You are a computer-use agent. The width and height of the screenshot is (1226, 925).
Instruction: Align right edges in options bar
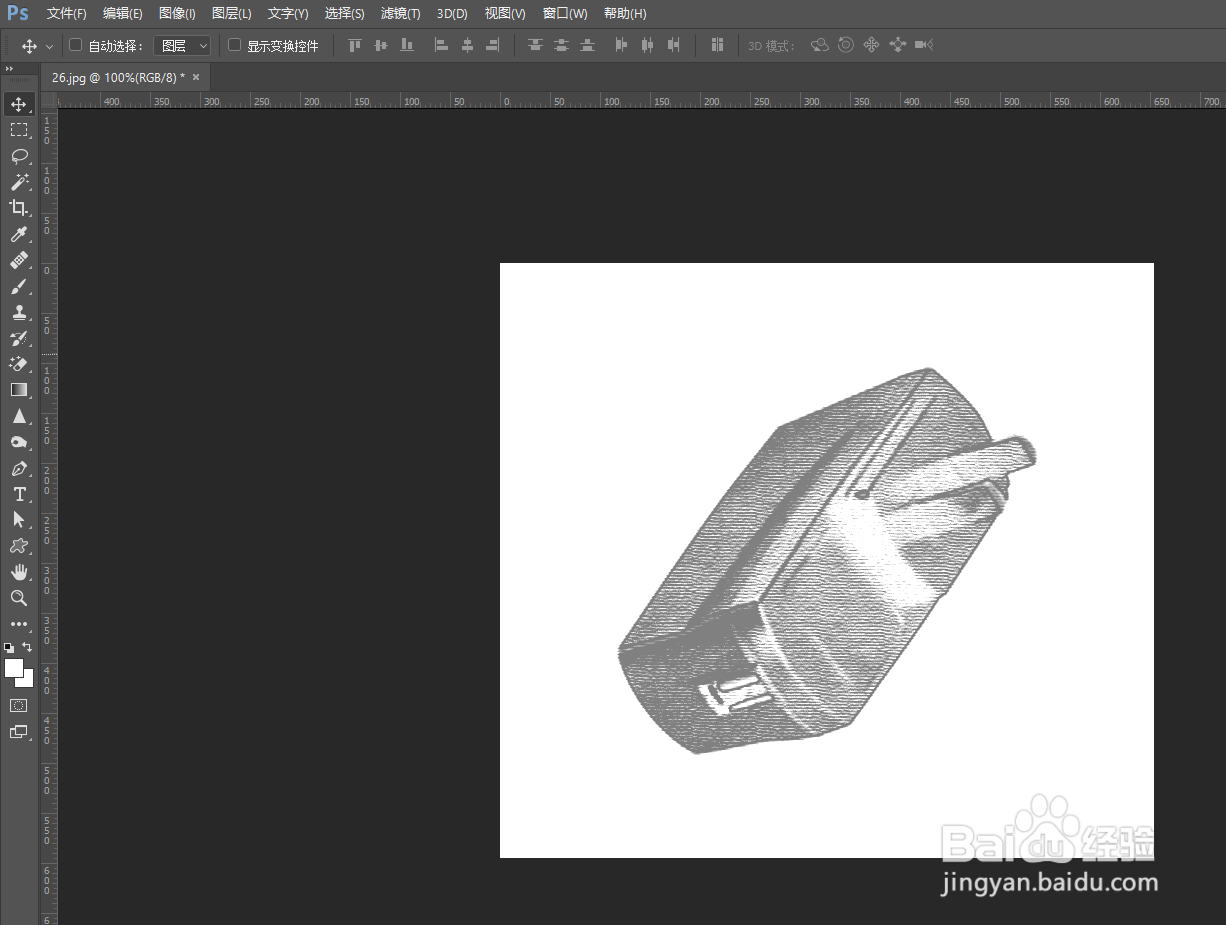tap(492, 45)
